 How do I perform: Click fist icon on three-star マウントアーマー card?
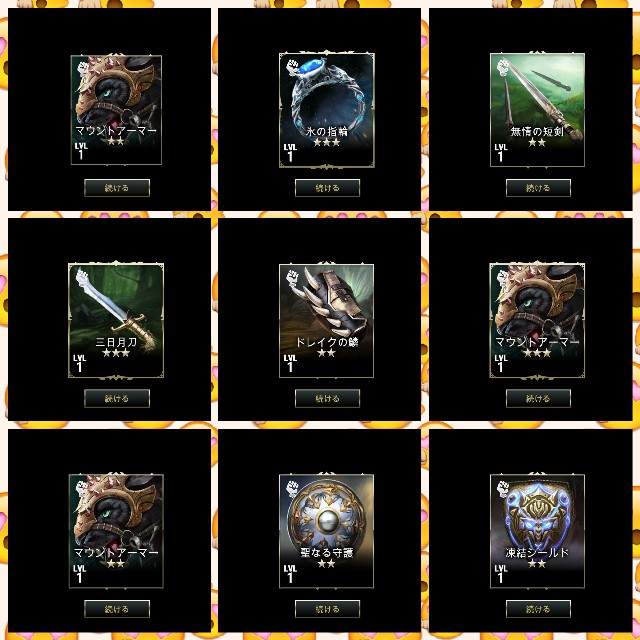(x=504, y=278)
